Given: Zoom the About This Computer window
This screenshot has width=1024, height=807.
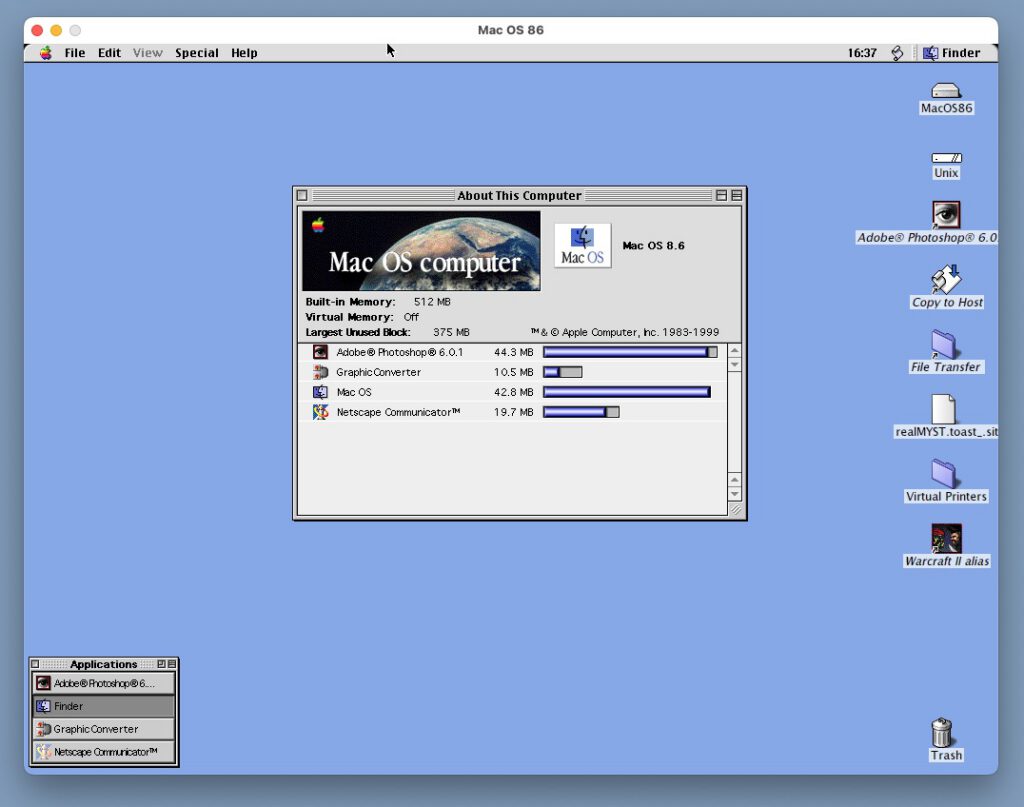Looking at the screenshot, I should point(721,196).
